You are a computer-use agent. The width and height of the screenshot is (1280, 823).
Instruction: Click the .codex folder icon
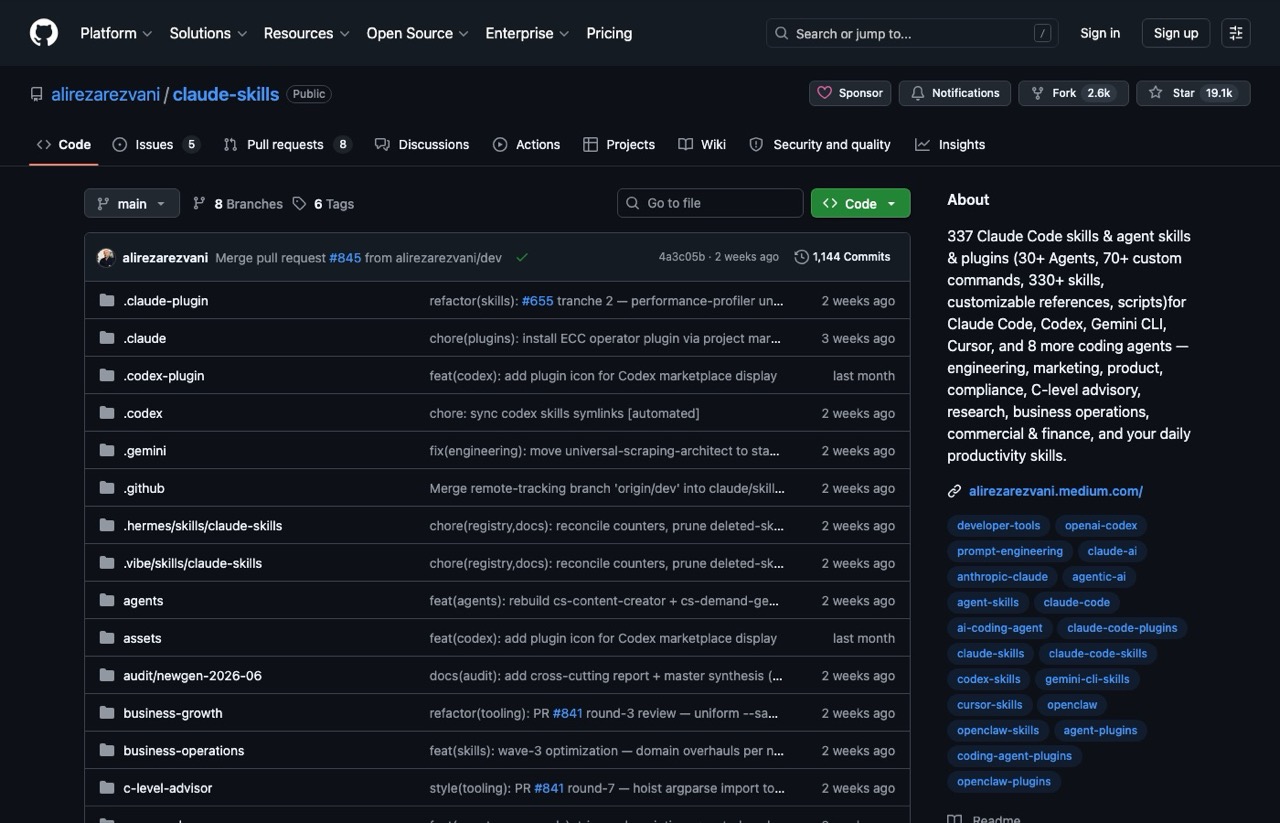point(107,413)
